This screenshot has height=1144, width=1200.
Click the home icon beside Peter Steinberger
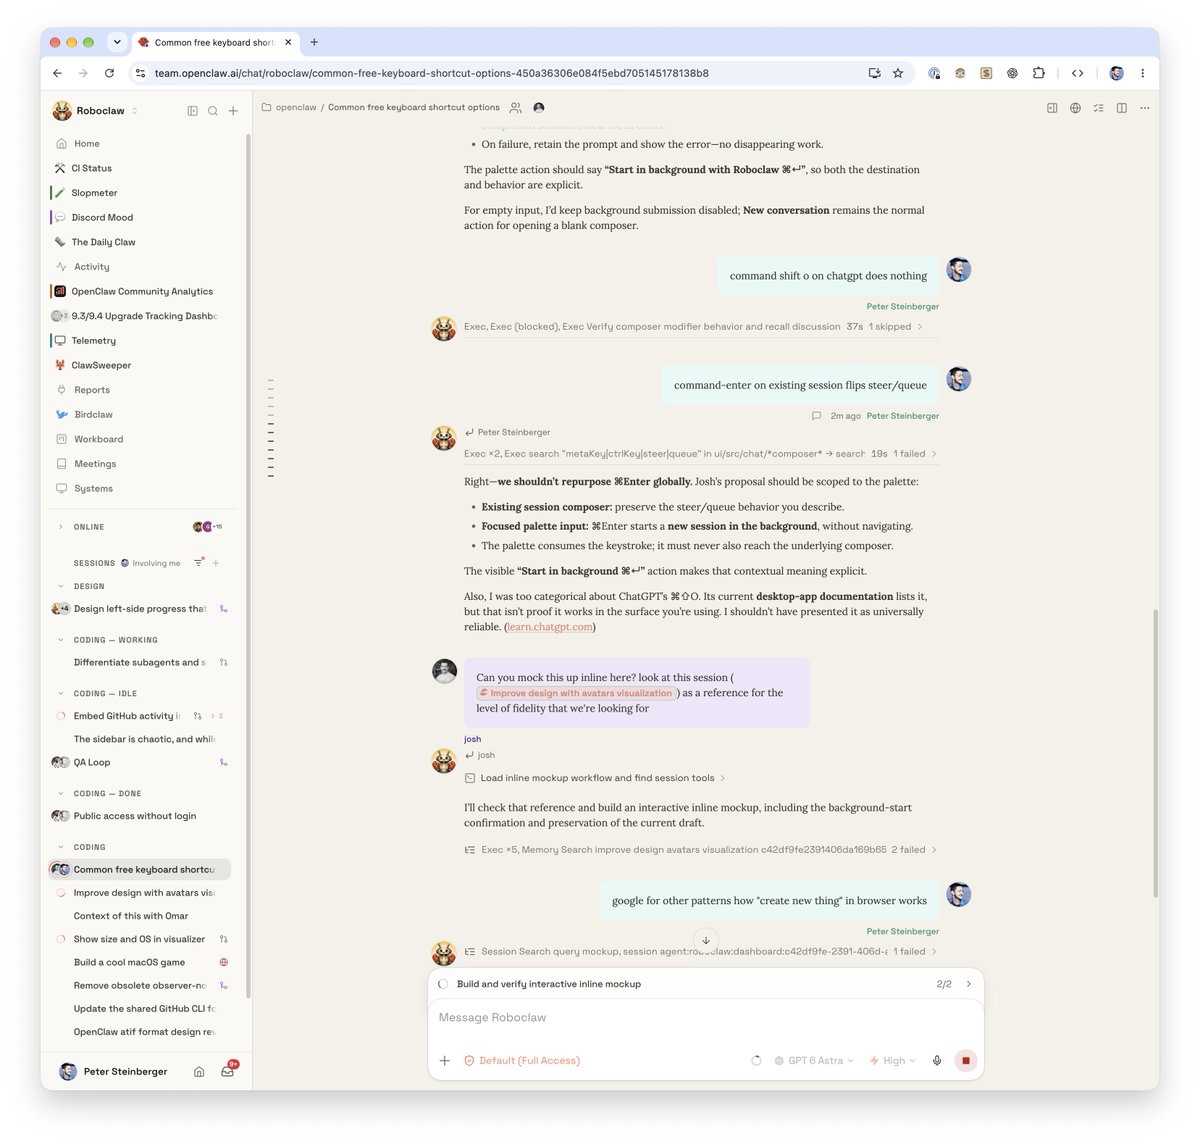click(x=199, y=1071)
